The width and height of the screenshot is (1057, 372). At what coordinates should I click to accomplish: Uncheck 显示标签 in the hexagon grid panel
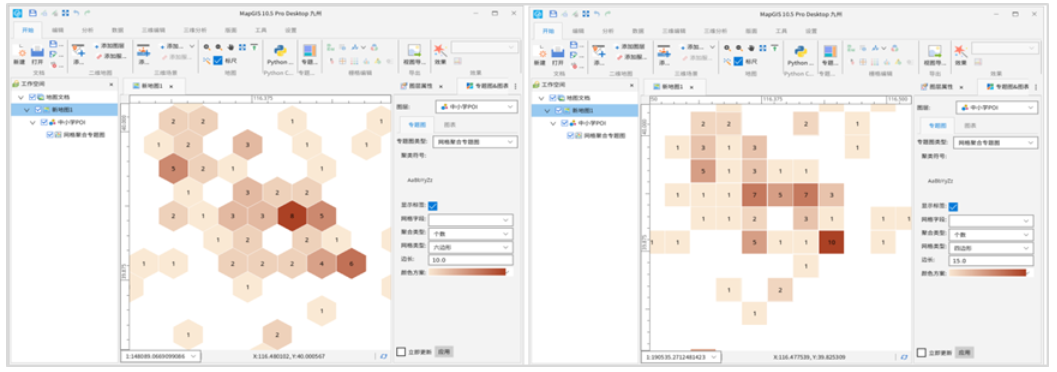pyautogui.click(x=433, y=206)
